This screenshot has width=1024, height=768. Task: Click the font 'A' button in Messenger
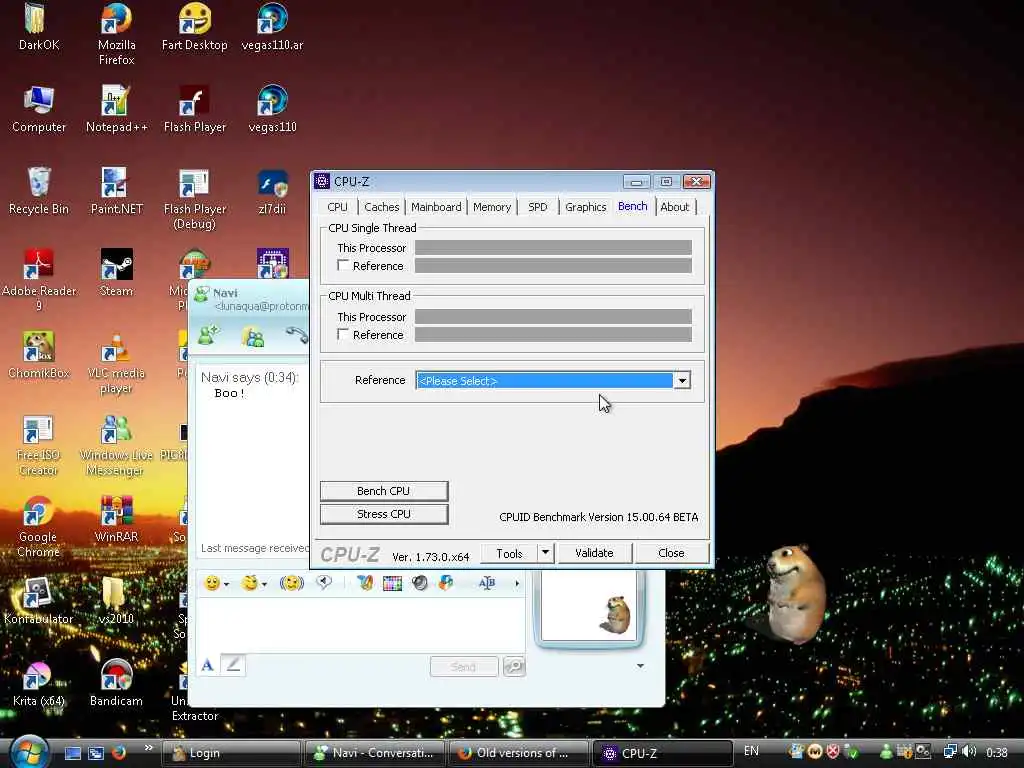point(208,665)
